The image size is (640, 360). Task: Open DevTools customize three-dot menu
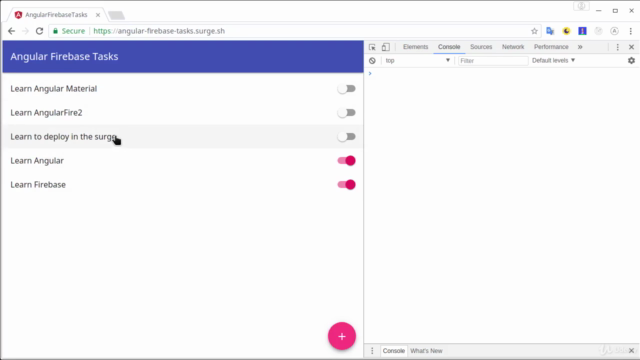[x=618, y=47]
